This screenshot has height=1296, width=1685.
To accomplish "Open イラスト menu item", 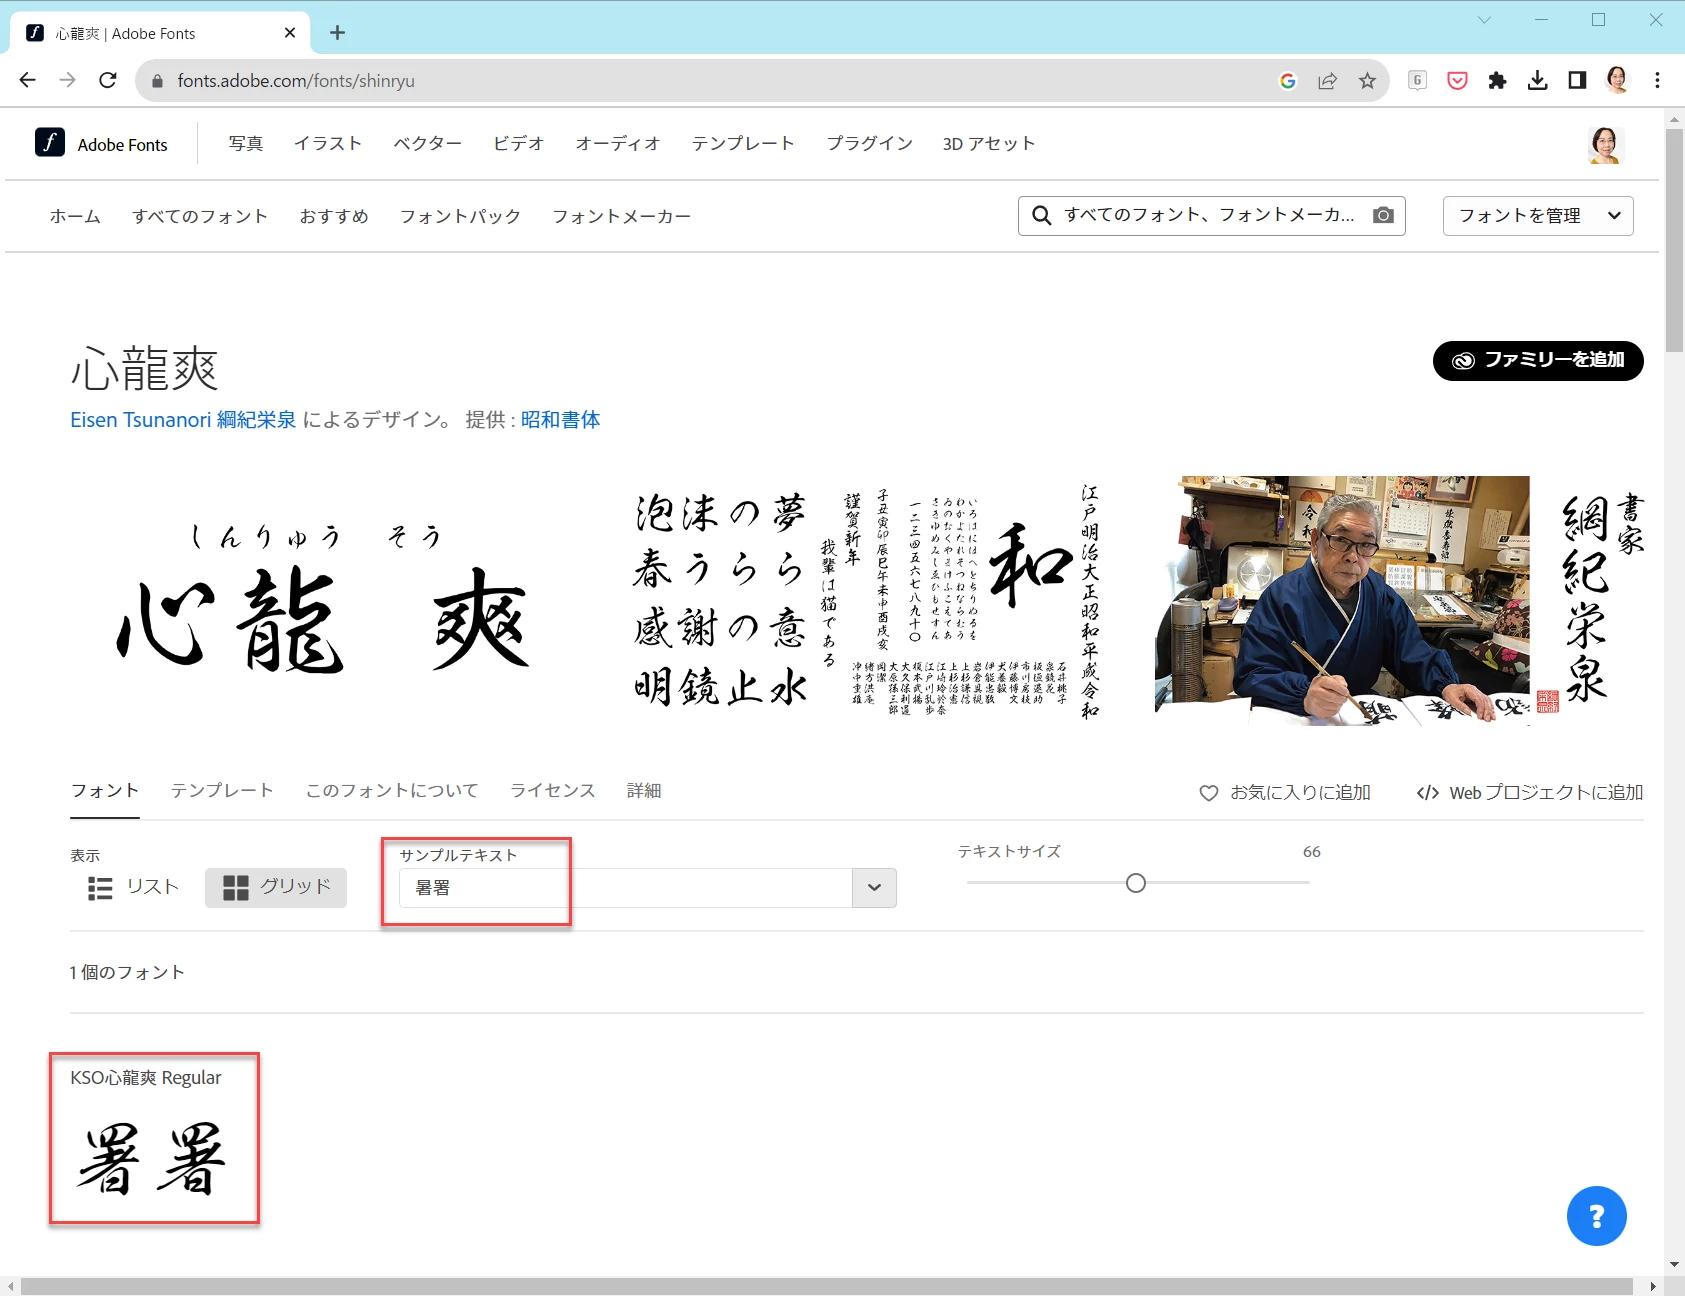I will coord(328,143).
